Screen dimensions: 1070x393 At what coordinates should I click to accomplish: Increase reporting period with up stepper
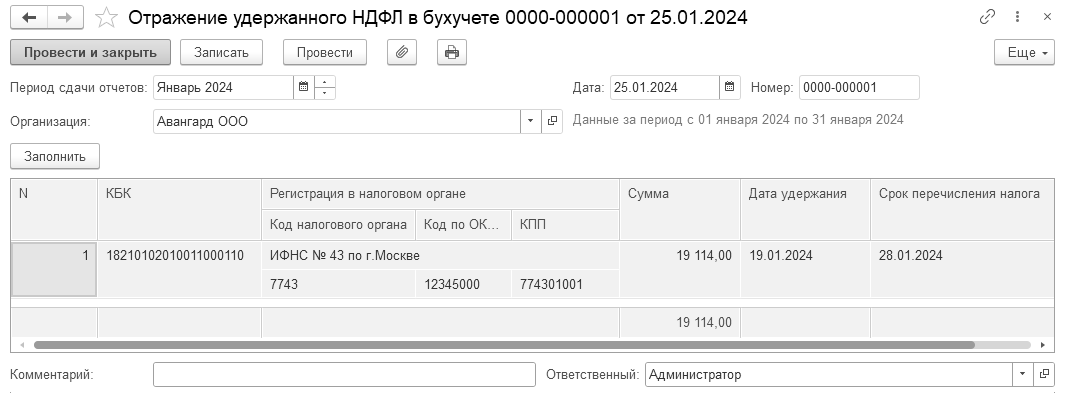(325, 81)
